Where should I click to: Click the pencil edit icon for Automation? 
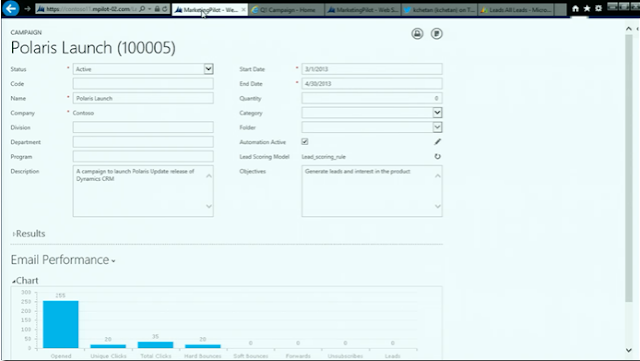coord(437,142)
